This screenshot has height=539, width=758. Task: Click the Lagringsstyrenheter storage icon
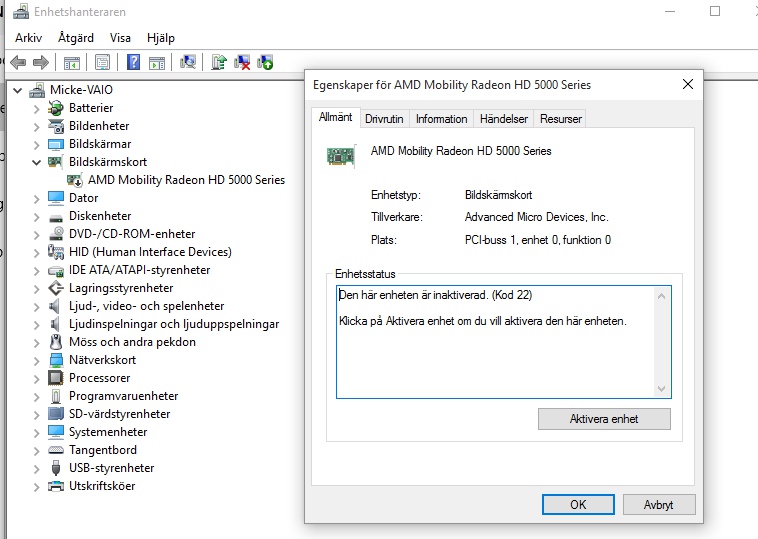tap(56, 288)
